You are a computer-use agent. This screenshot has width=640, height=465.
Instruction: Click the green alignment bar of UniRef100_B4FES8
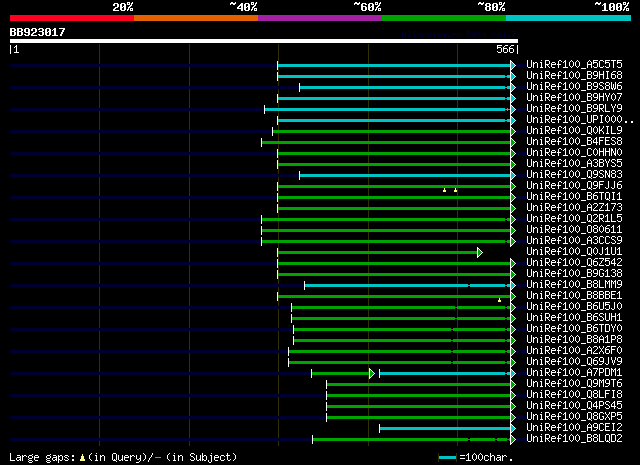coord(386,142)
